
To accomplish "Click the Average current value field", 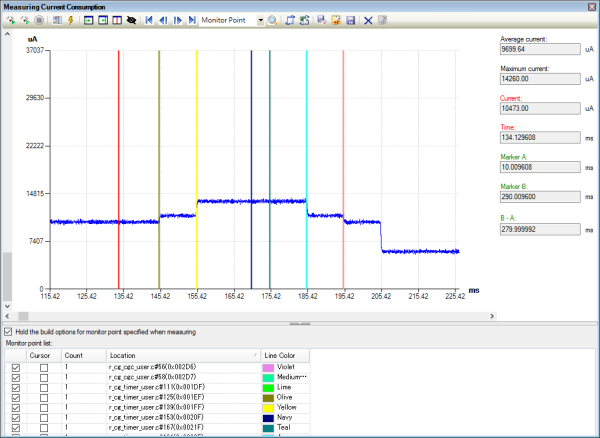I will [x=538, y=47].
